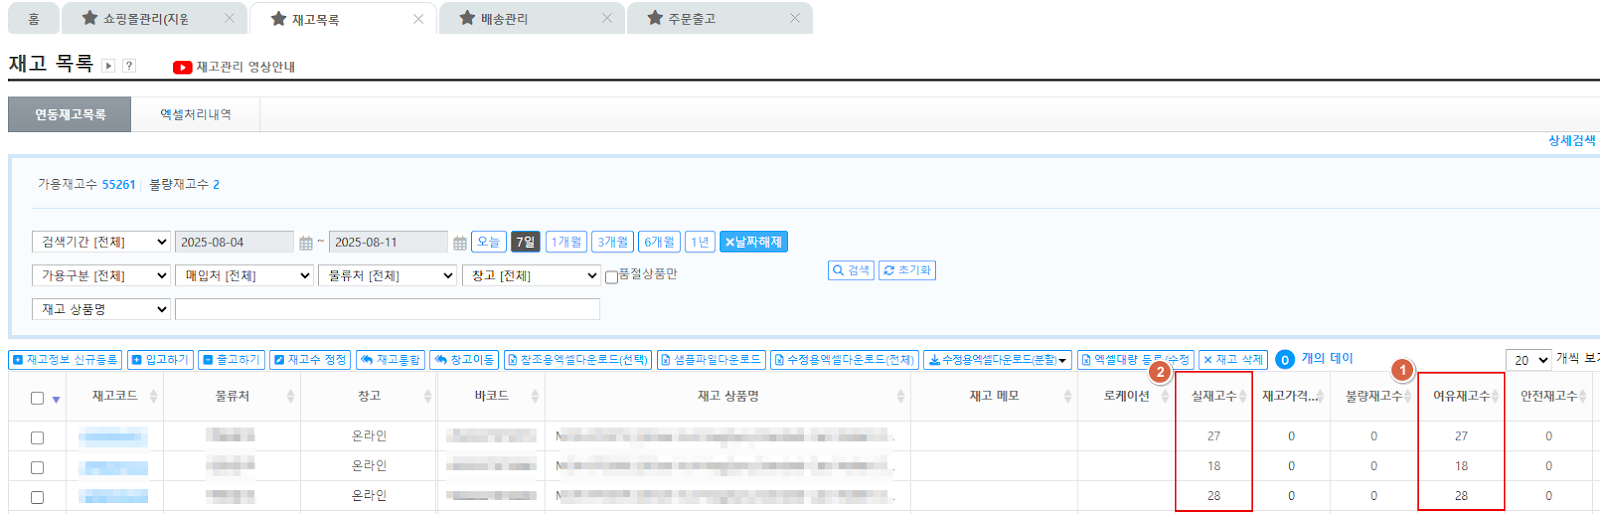The width and height of the screenshot is (1600, 514).
Task: Open the 20 items per page dropdown
Action: pos(1528,360)
